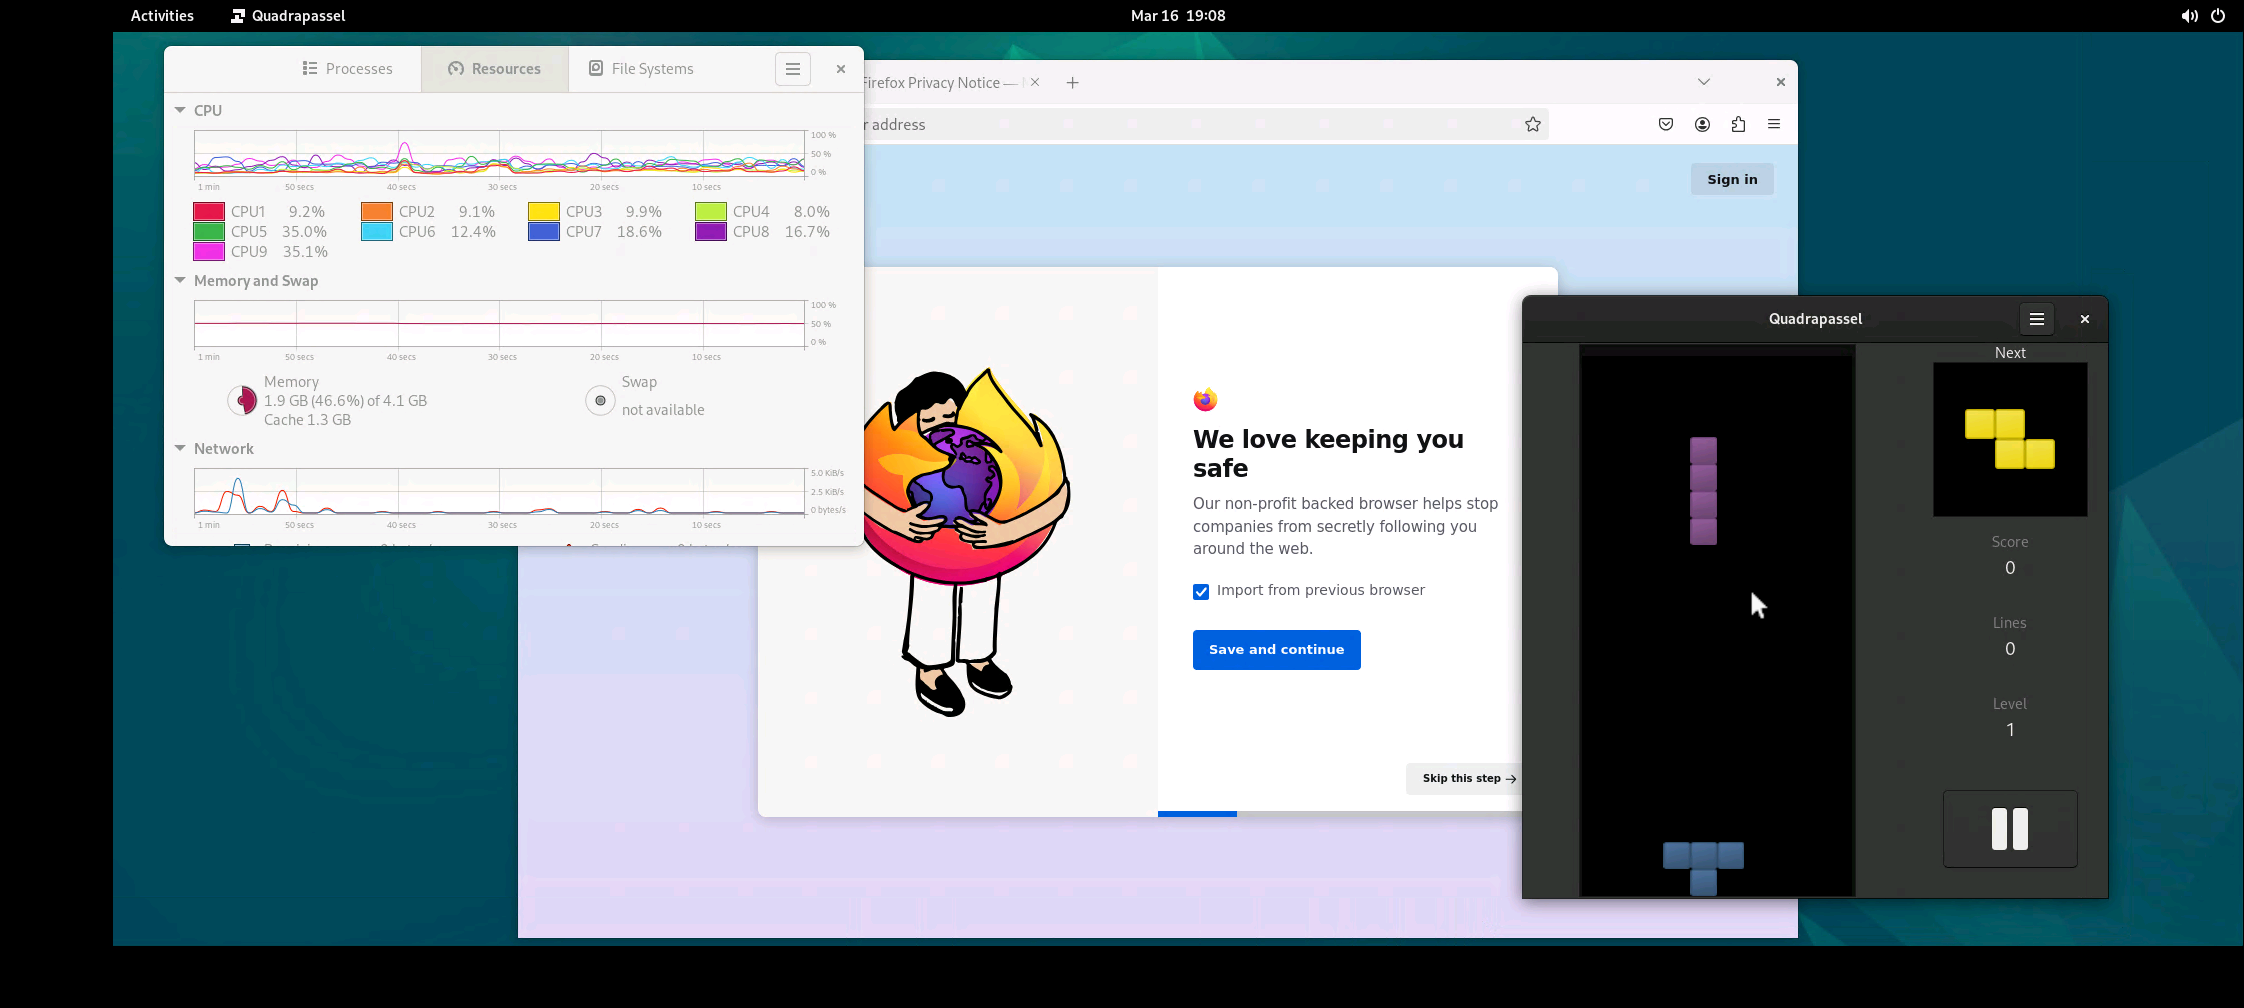
Task: Click the Next piece preview box
Action: point(2010,439)
